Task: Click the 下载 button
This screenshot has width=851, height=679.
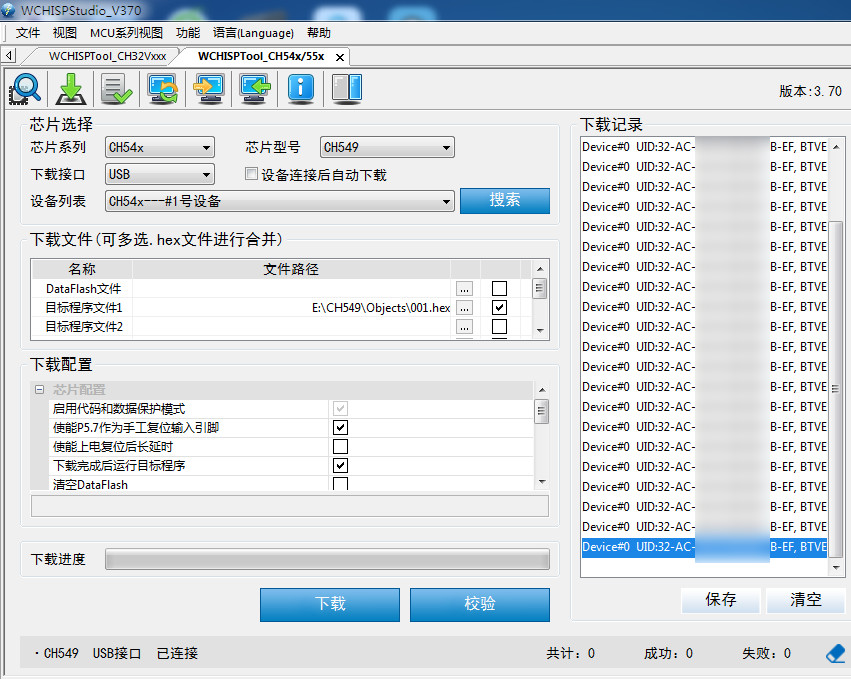Action: click(330, 604)
